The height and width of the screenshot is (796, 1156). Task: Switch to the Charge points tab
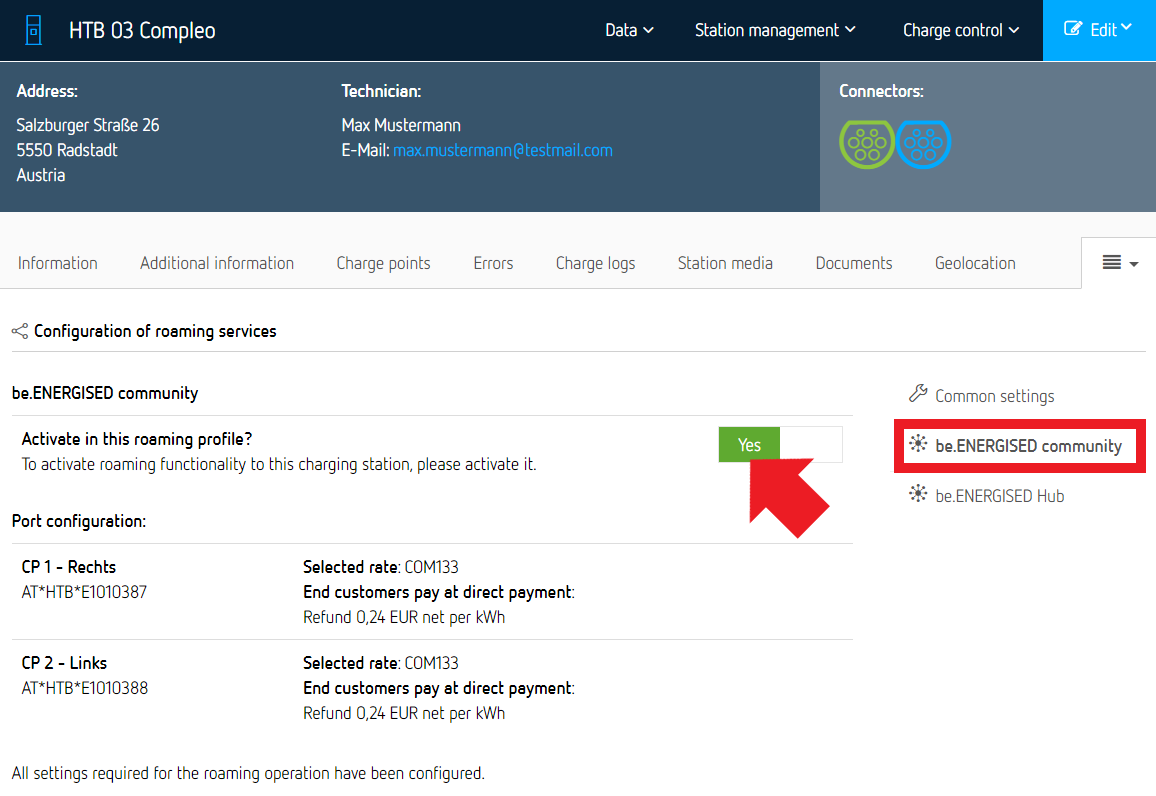coord(383,263)
